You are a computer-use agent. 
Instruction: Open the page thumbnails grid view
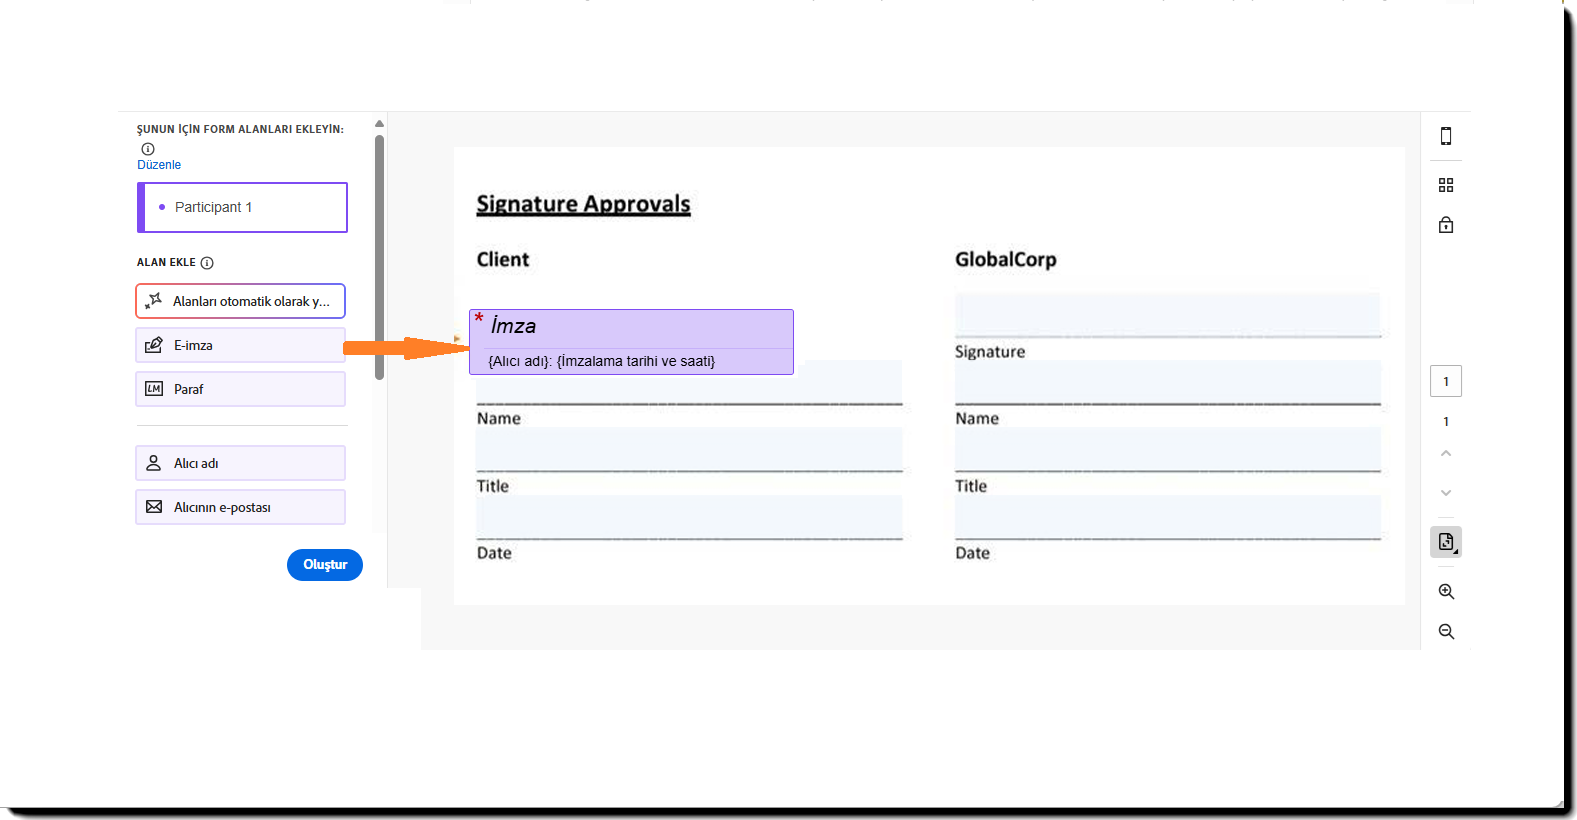coord(1445,185)
